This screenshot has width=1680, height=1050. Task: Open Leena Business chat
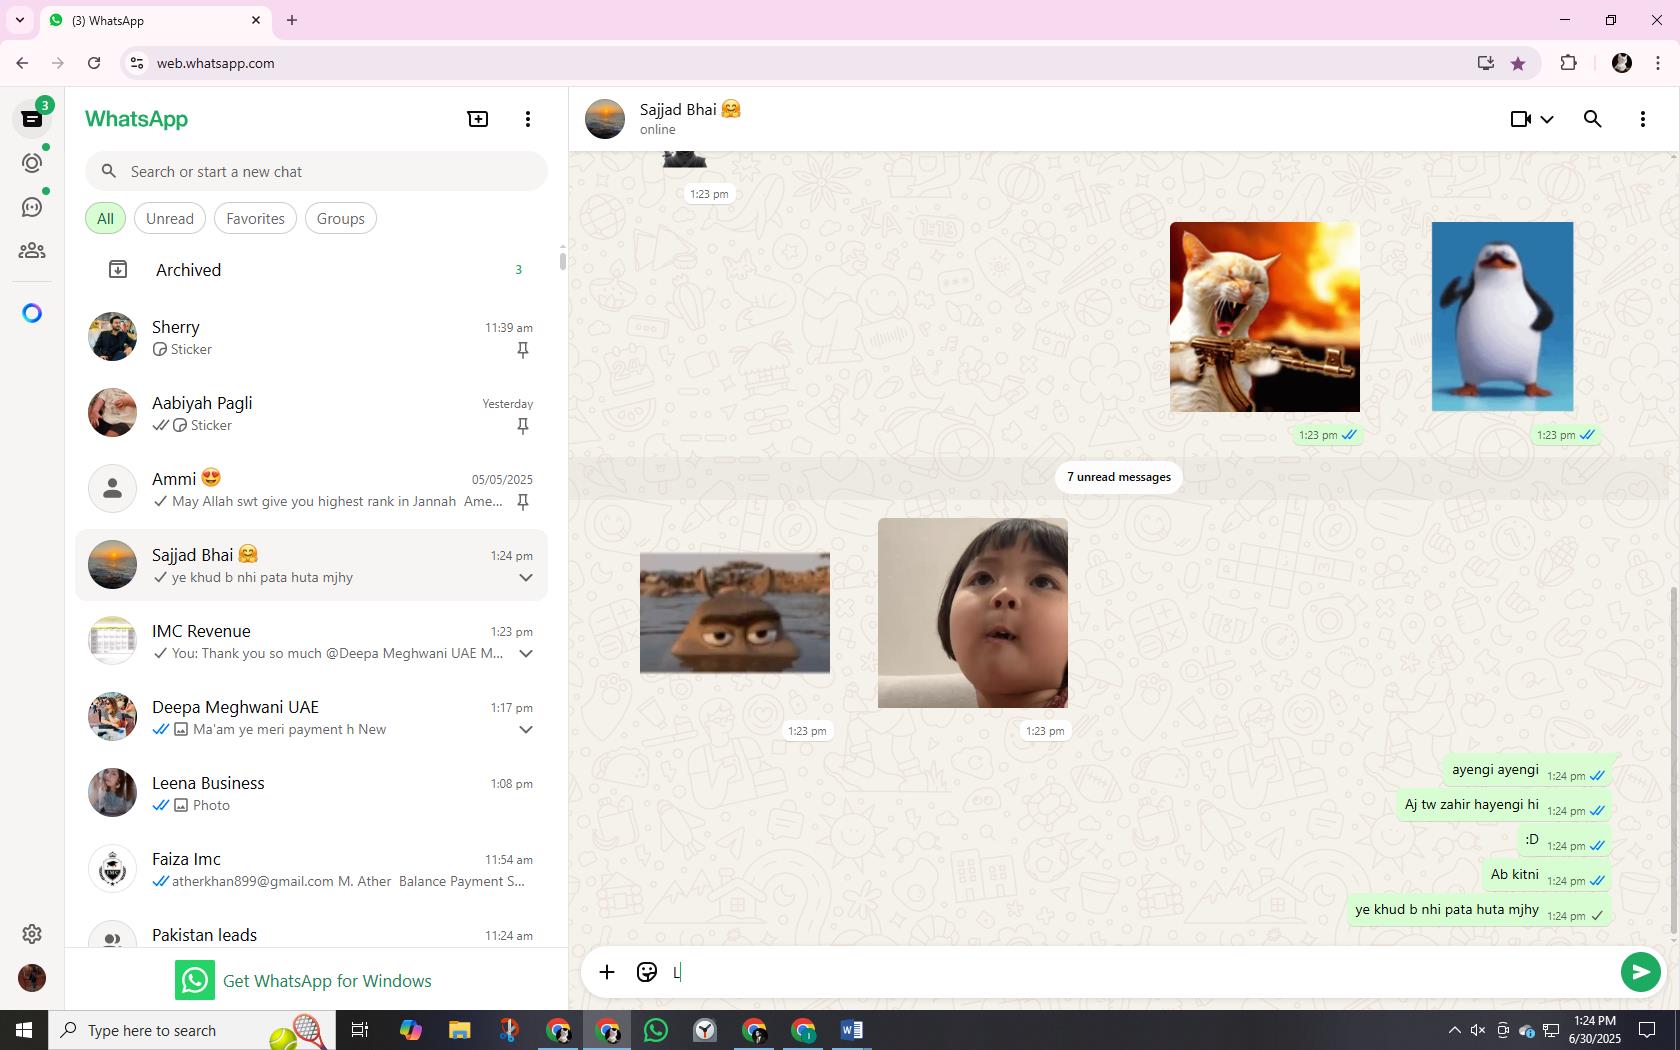[312, 794]
